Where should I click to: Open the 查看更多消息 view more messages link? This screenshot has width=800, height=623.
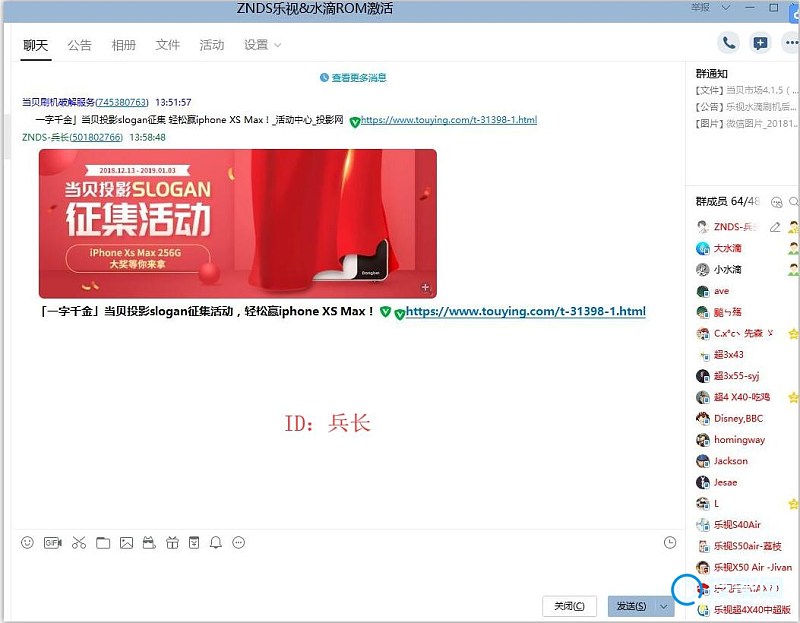pyautogui.click(x=359, y=78)
